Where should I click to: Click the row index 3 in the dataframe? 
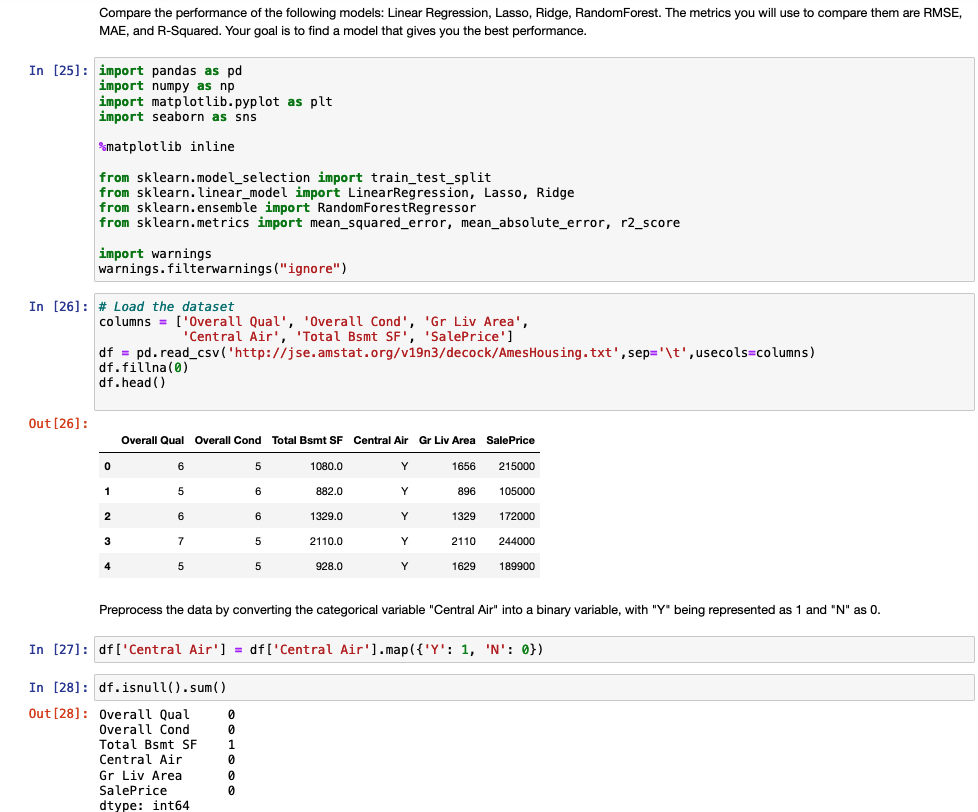(107, 541)
